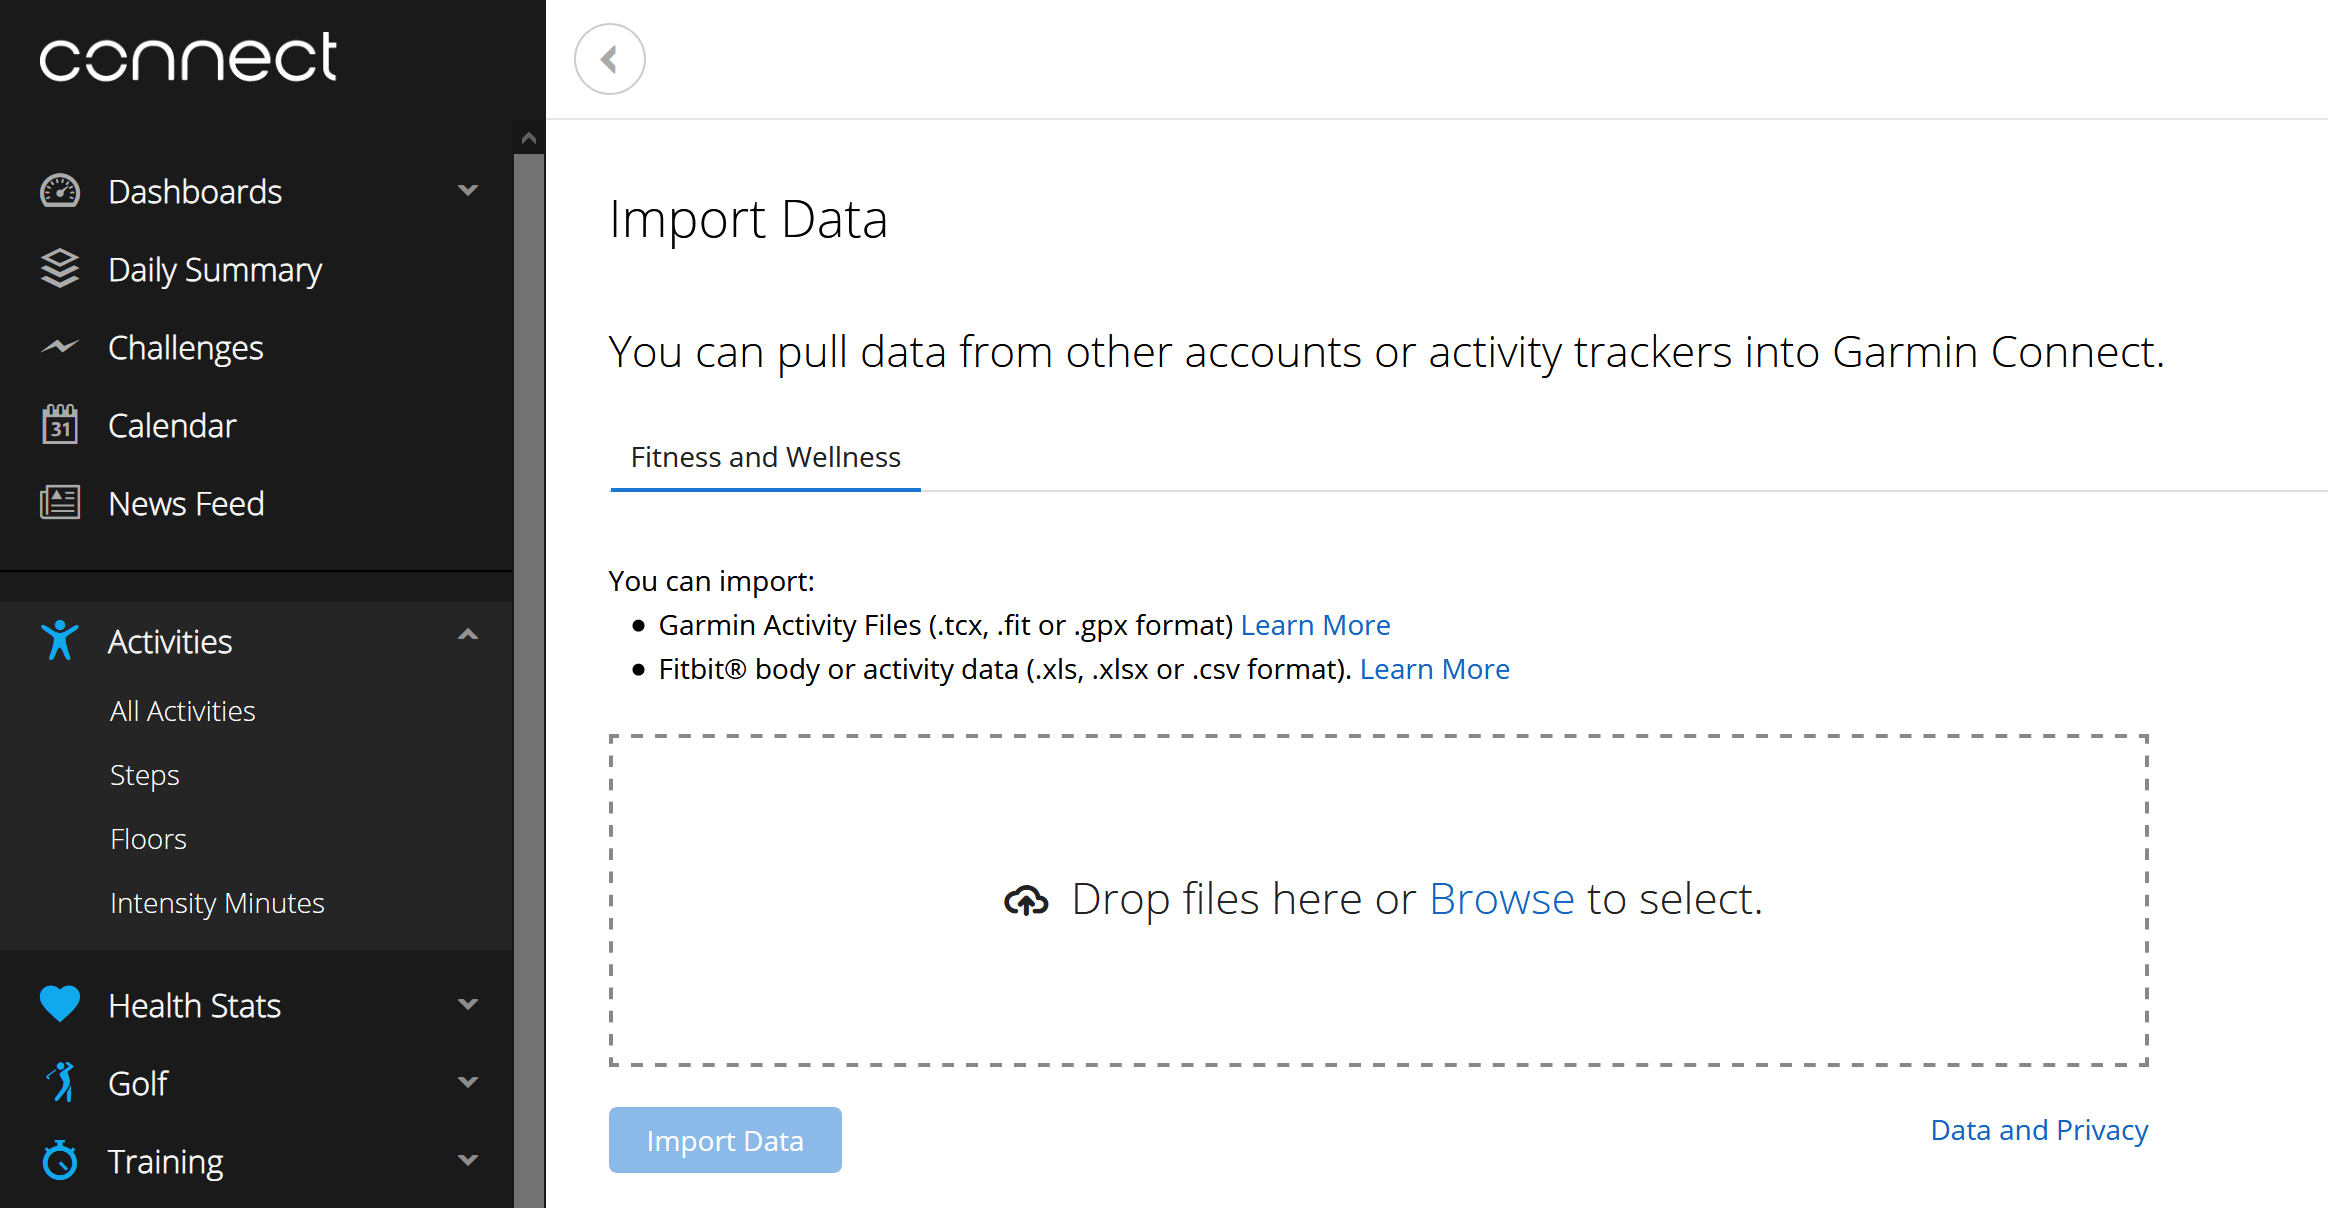The height and width of the screenshot is (1208, 2328).
Task: Click the back arrow at the top
Action: click(x=609, y=59)
